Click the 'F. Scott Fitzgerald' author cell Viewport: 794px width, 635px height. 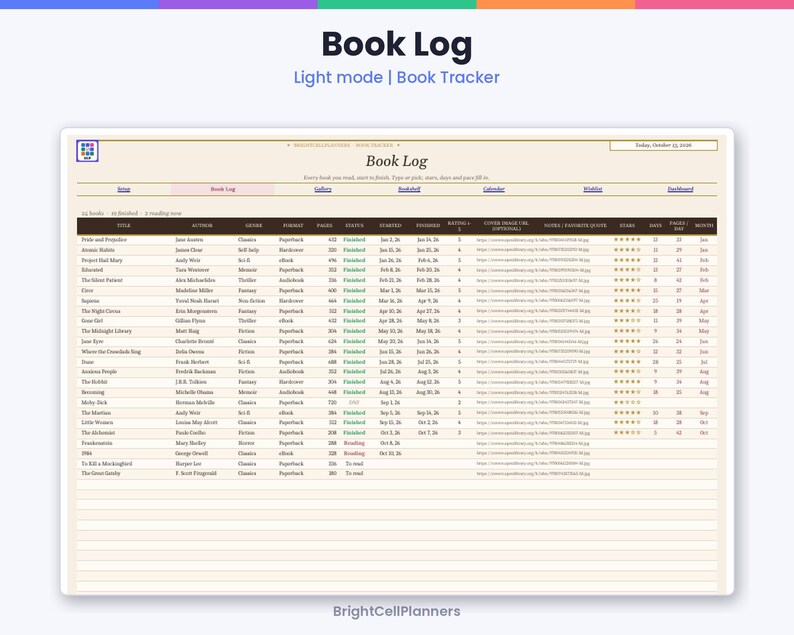[196, 473]
